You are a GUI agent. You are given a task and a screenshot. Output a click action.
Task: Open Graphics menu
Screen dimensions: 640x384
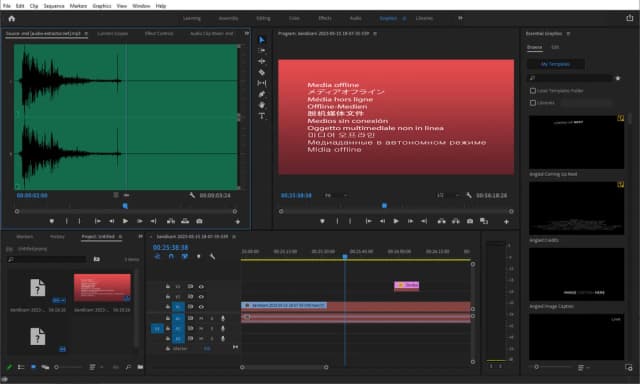tap(102, 6)
